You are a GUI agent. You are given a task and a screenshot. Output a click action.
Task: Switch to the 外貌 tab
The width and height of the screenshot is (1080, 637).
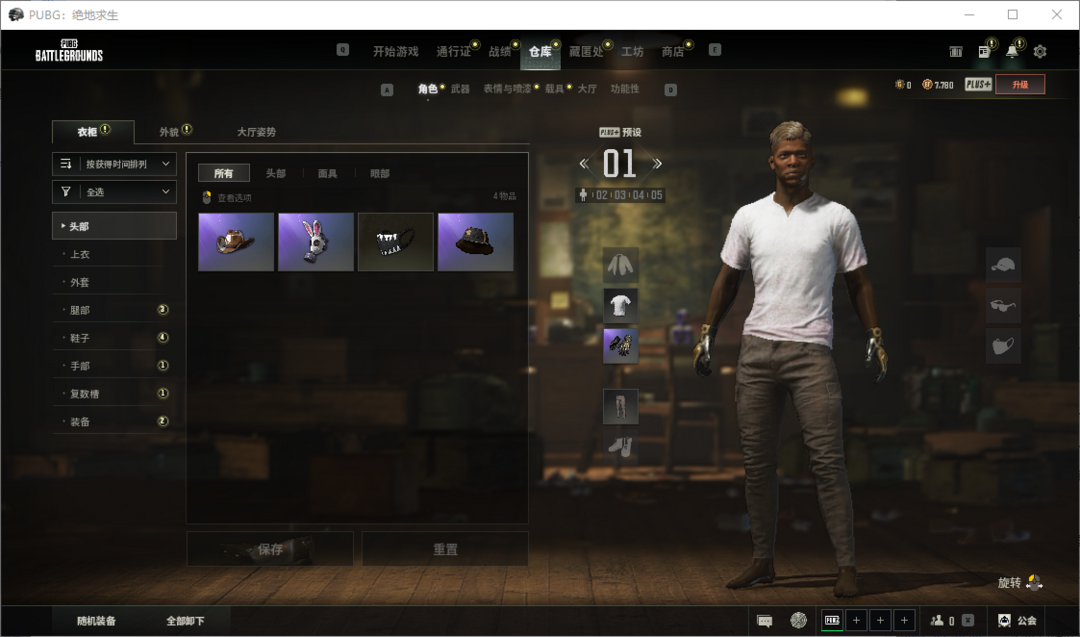170,132
